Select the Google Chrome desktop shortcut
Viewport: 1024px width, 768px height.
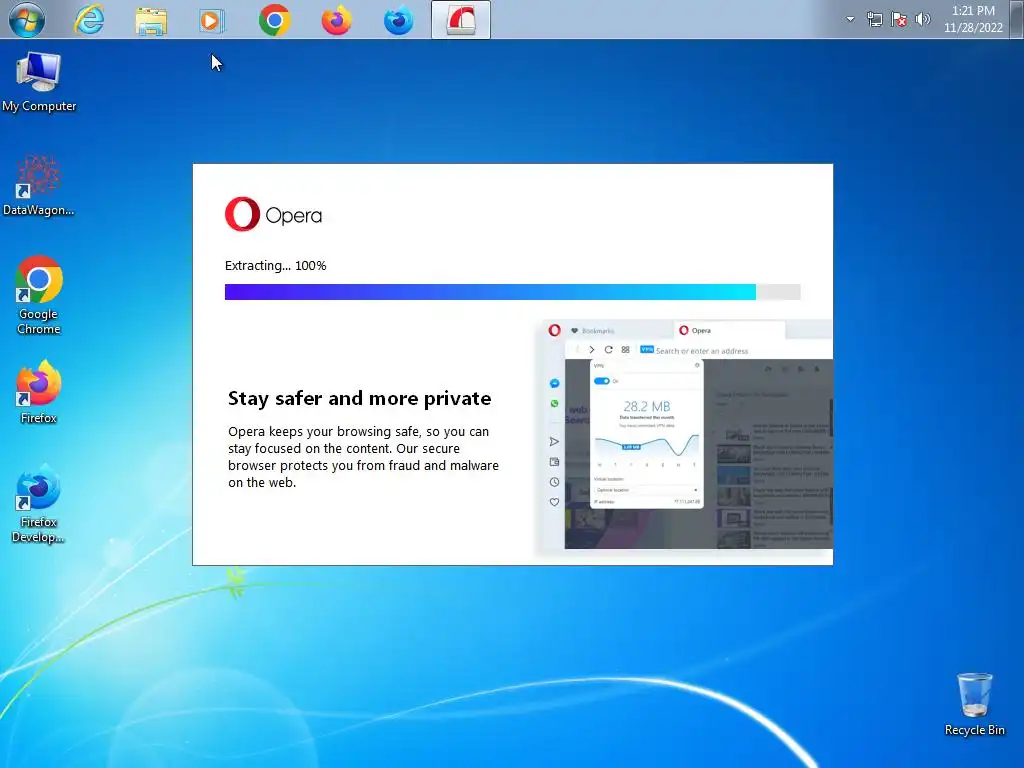pyautogui.click(x=39, y=295)
